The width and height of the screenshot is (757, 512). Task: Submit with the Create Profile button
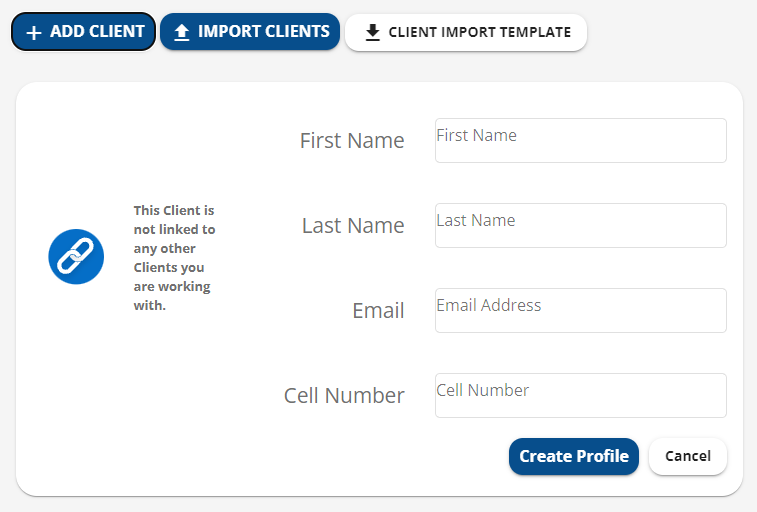(574, 457)
